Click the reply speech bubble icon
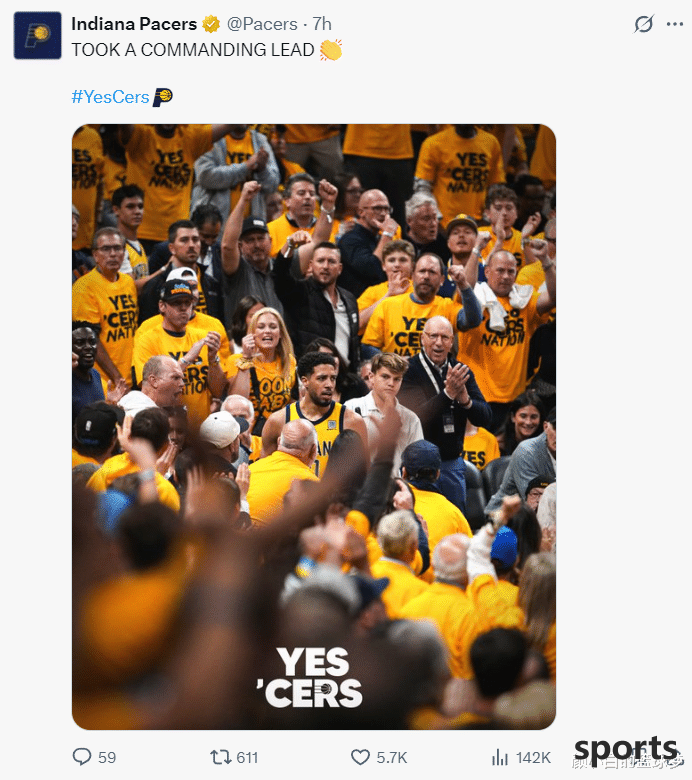The height and width of the screenshot is (780, 692). [x=82, y=757]
